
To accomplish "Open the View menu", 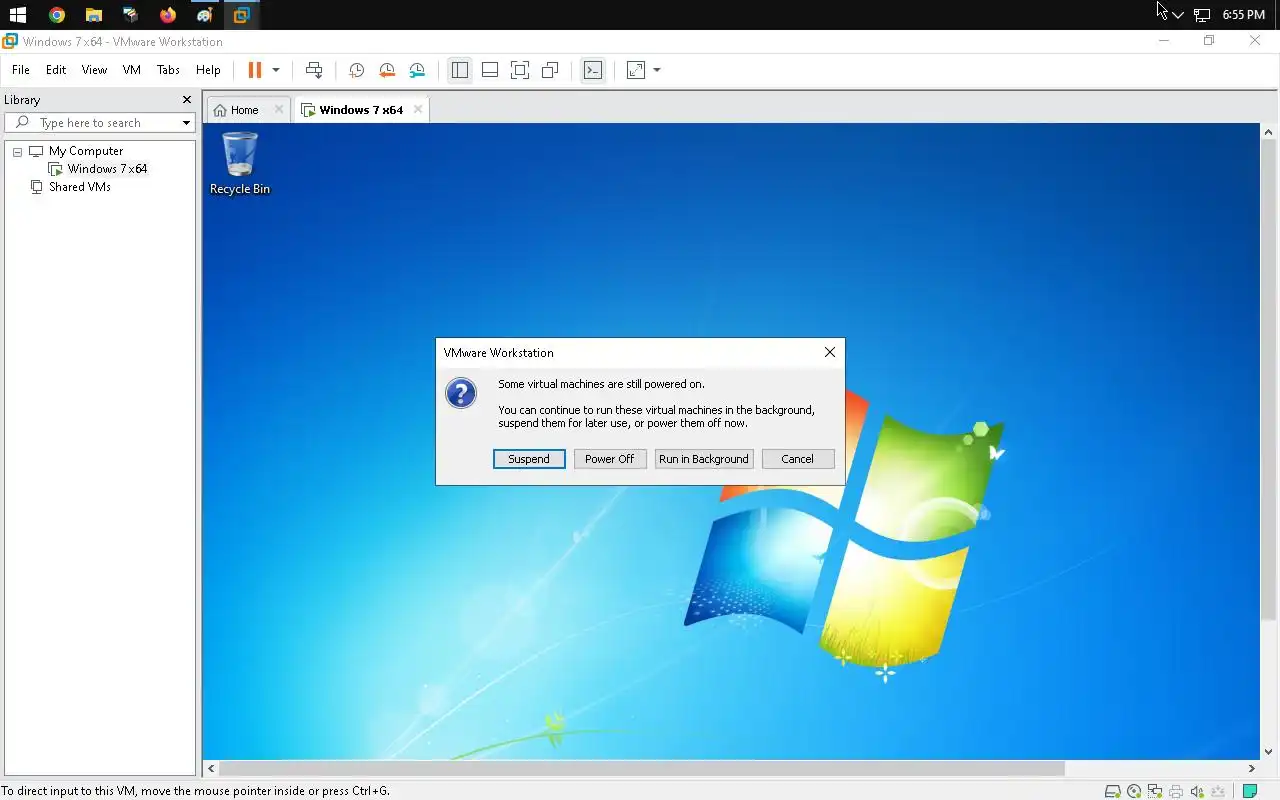I will 94,70.
